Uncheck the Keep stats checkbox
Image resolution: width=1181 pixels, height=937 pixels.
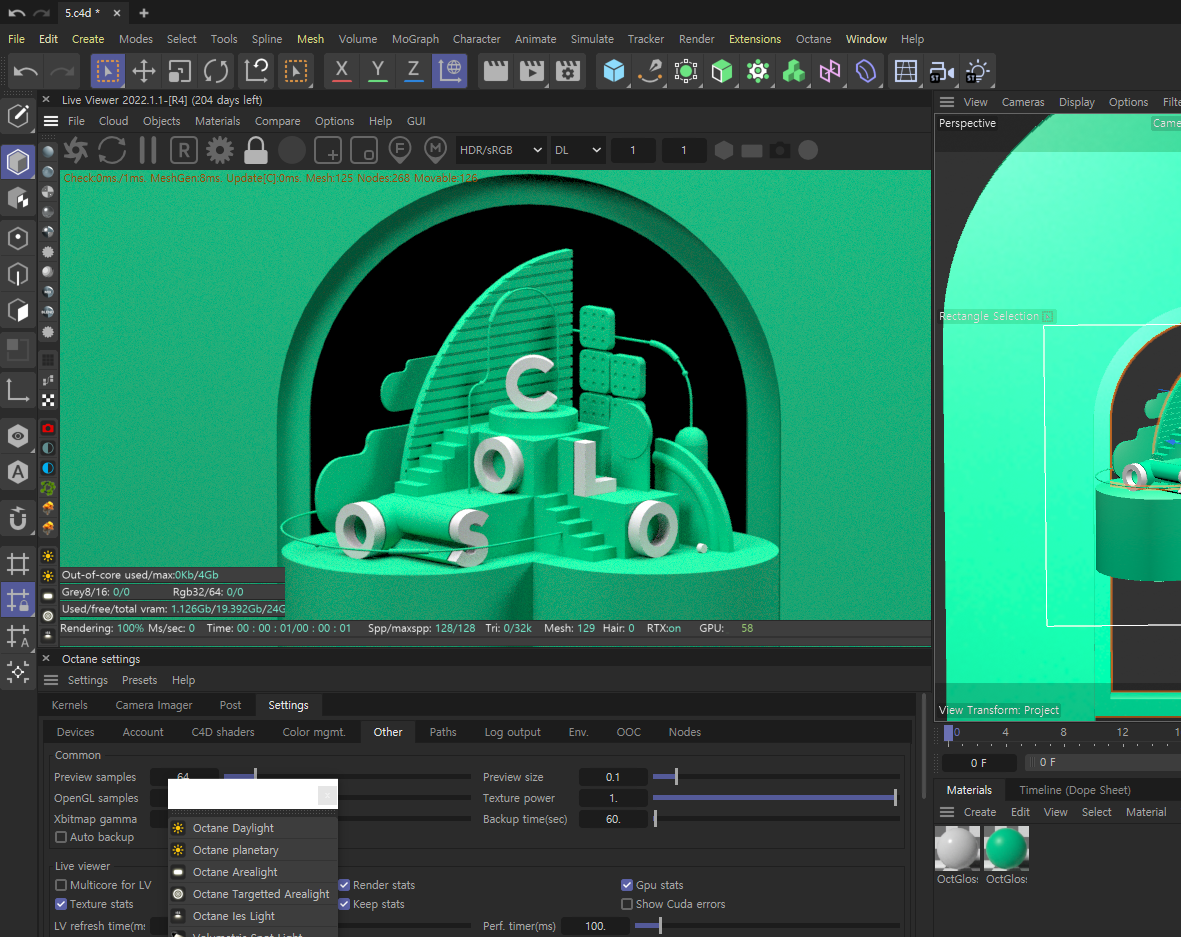point(344,904)
